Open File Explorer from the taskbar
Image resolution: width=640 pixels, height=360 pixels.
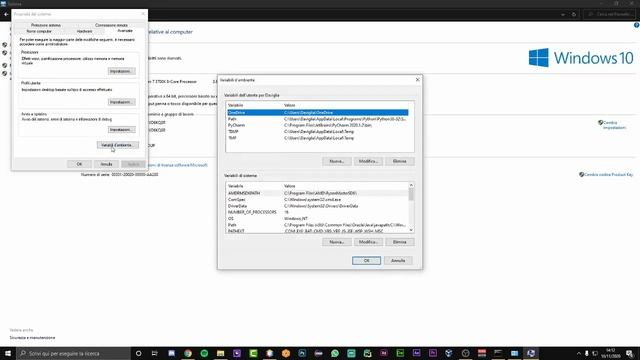220,353
